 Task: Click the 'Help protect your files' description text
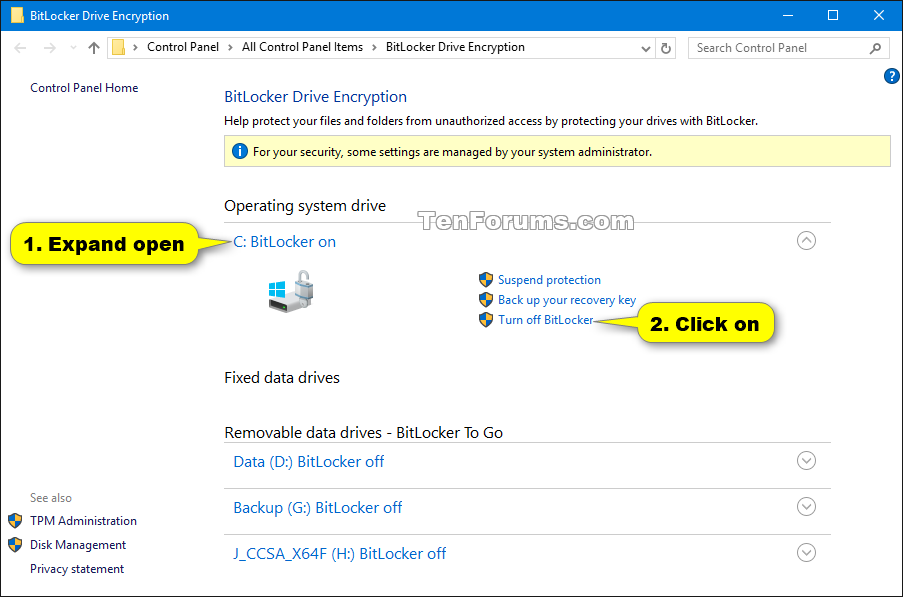tap(491, 121)
